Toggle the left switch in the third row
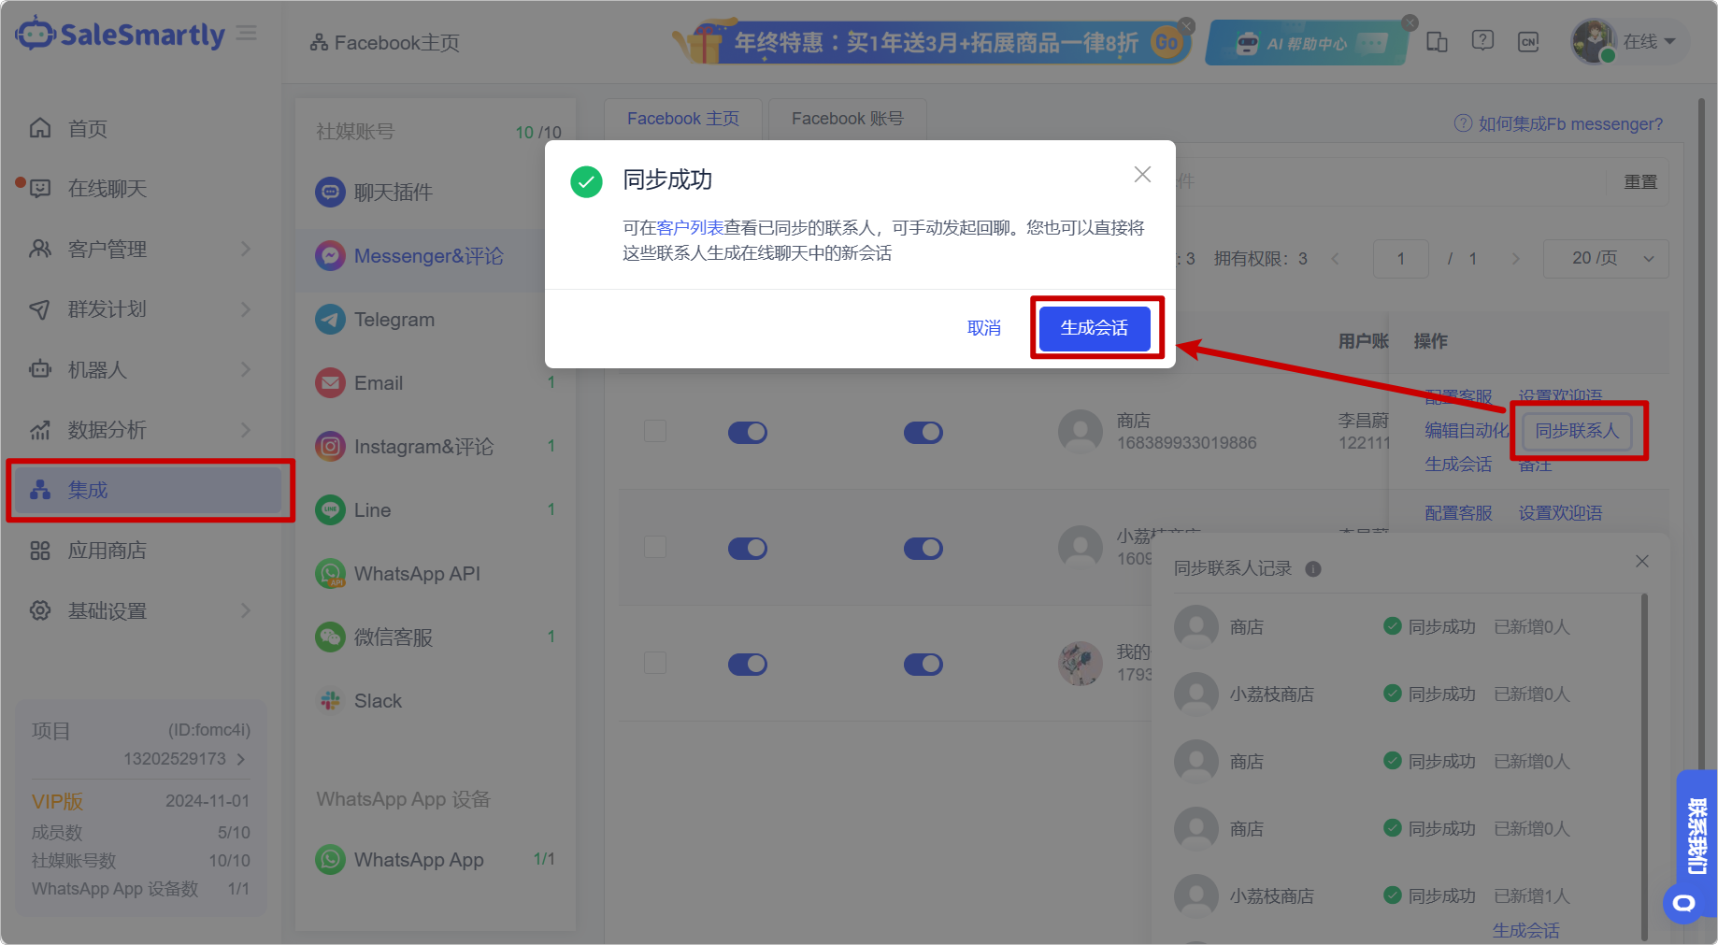This screenshot has width=1718, height=945. (x=748, y=664)
